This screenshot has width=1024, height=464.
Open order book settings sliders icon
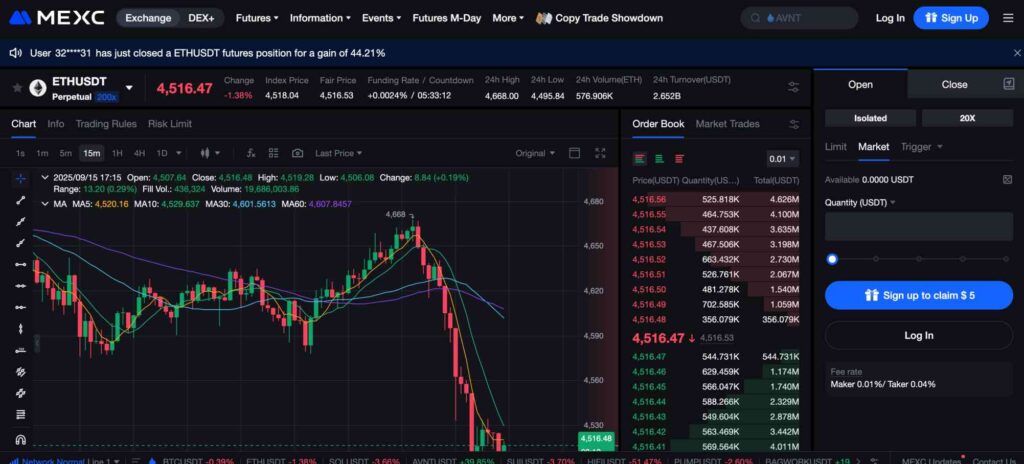794,124
